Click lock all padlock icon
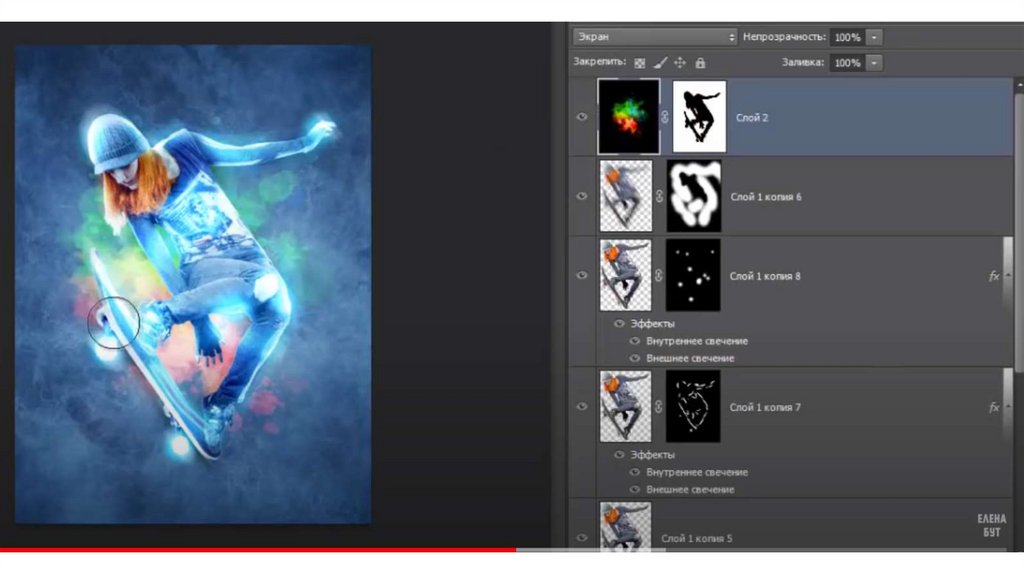1024x574 pixels. tap(700, 63)
